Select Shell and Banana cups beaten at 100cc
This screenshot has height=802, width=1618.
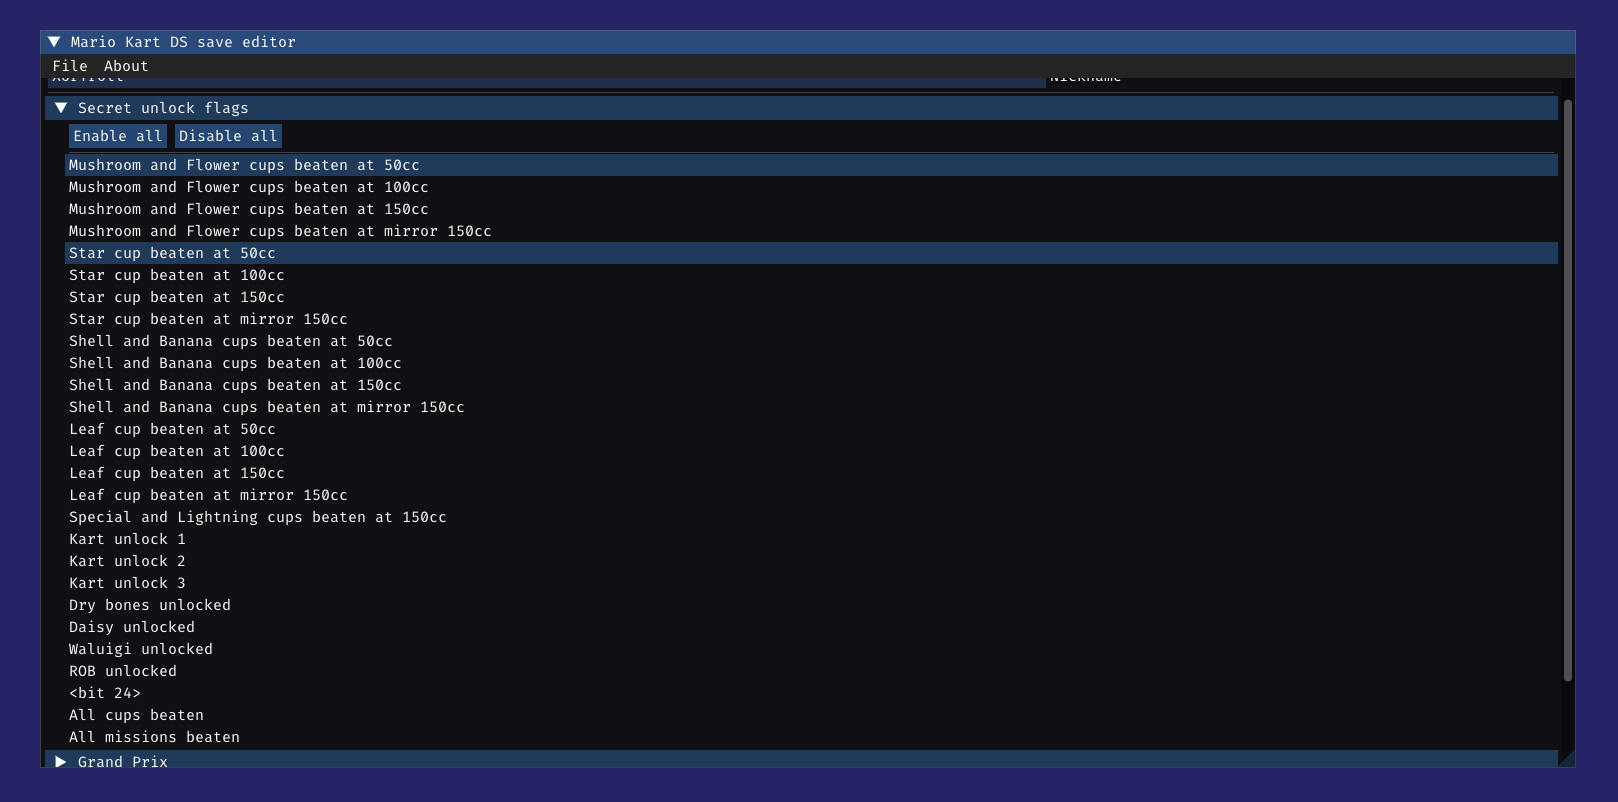[x=811, y=363]
